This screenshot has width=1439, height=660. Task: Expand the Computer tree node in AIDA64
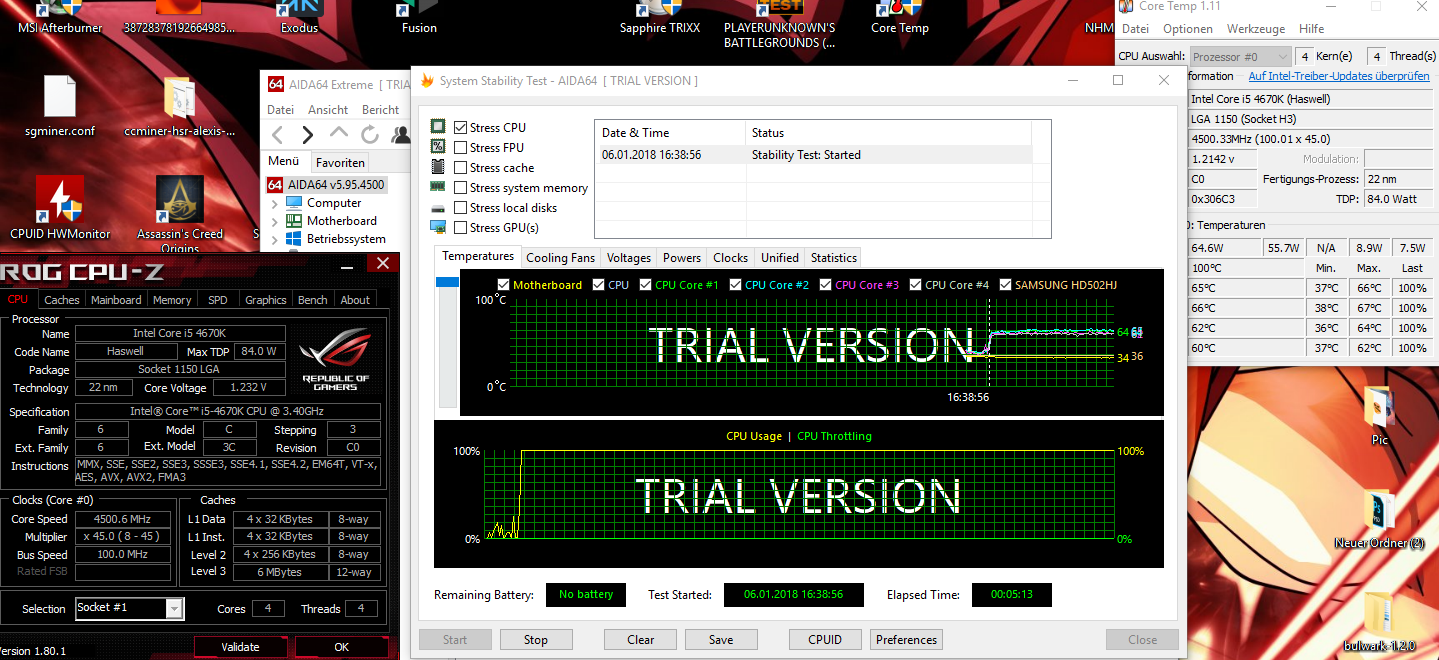pyautogui.click(x=275, y=203)
